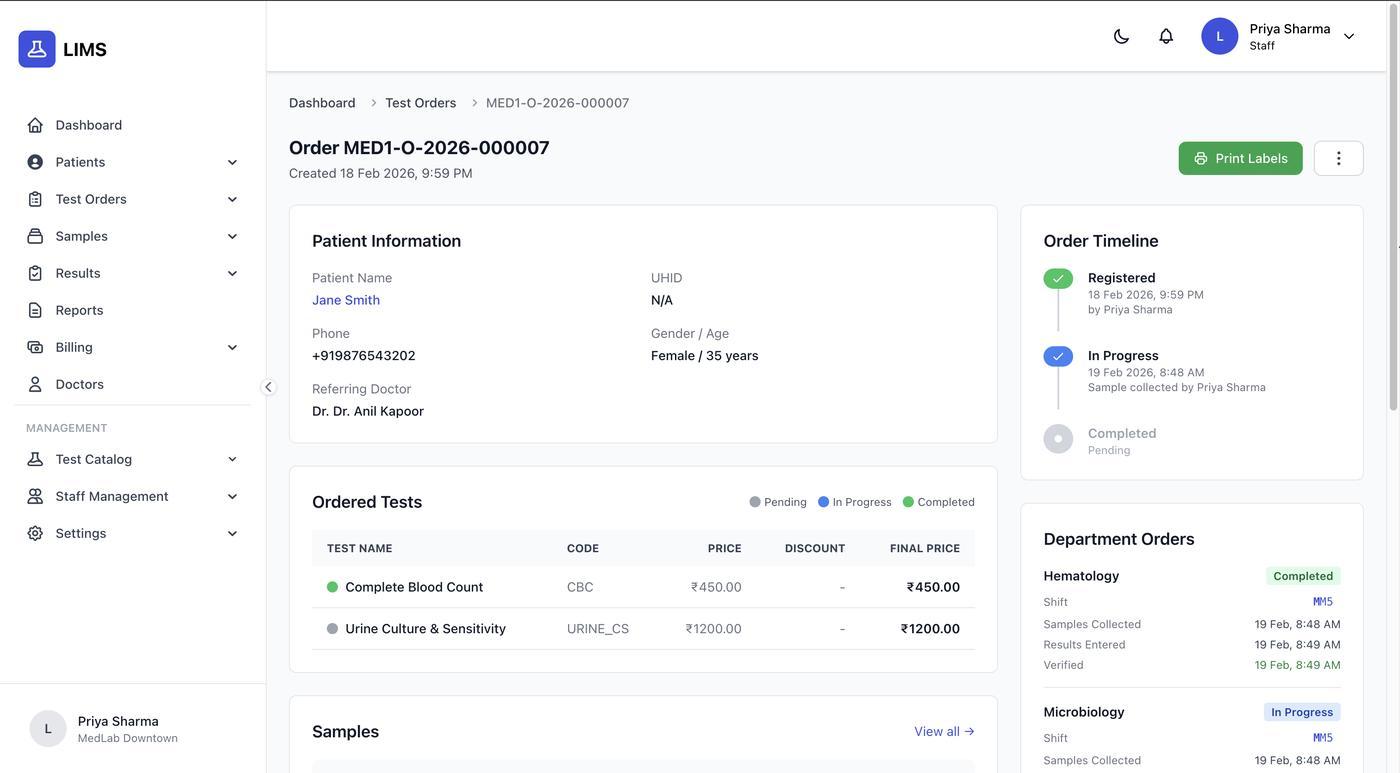Screen dimensions: 1400x773
Task: Click Test Orders in the breadcrumb
Action: coord(420,103)
